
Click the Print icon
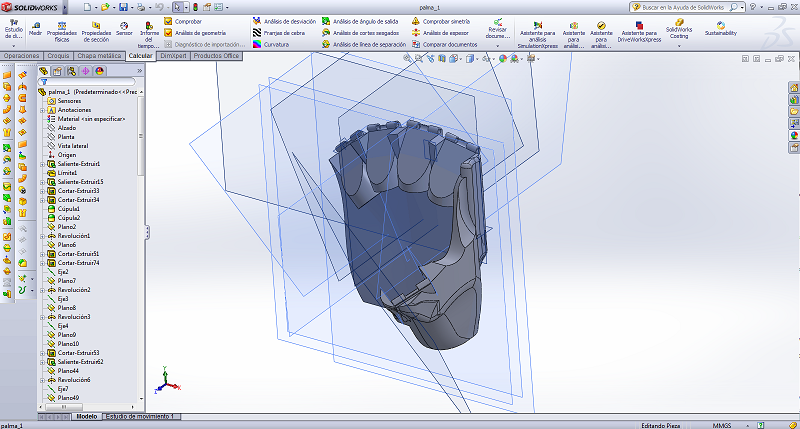[140, 7]
